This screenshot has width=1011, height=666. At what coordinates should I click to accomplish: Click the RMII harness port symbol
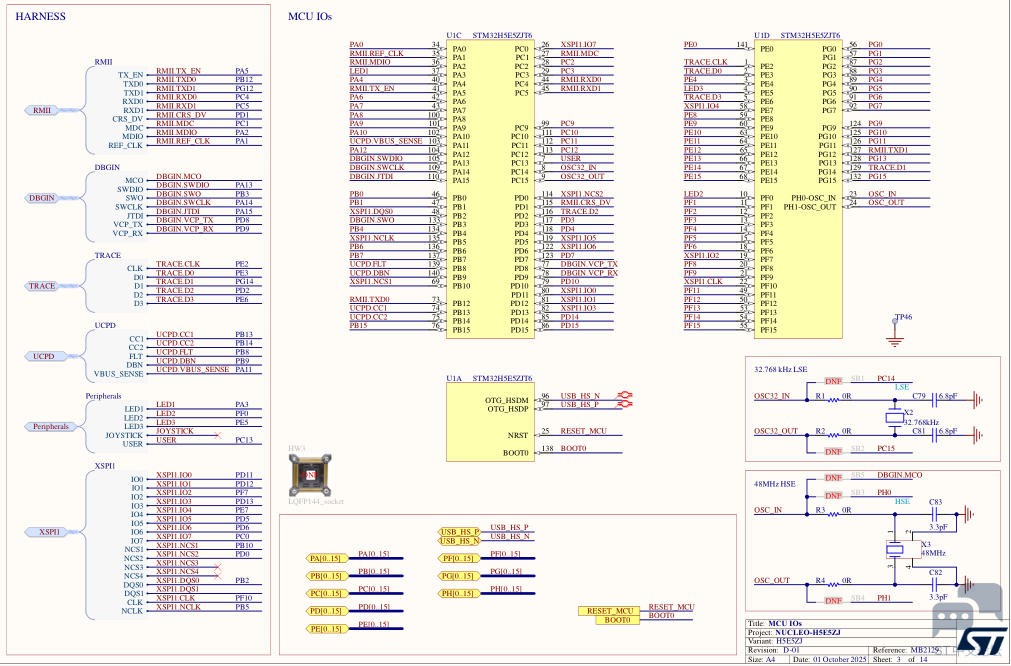(x=43, y=110)
